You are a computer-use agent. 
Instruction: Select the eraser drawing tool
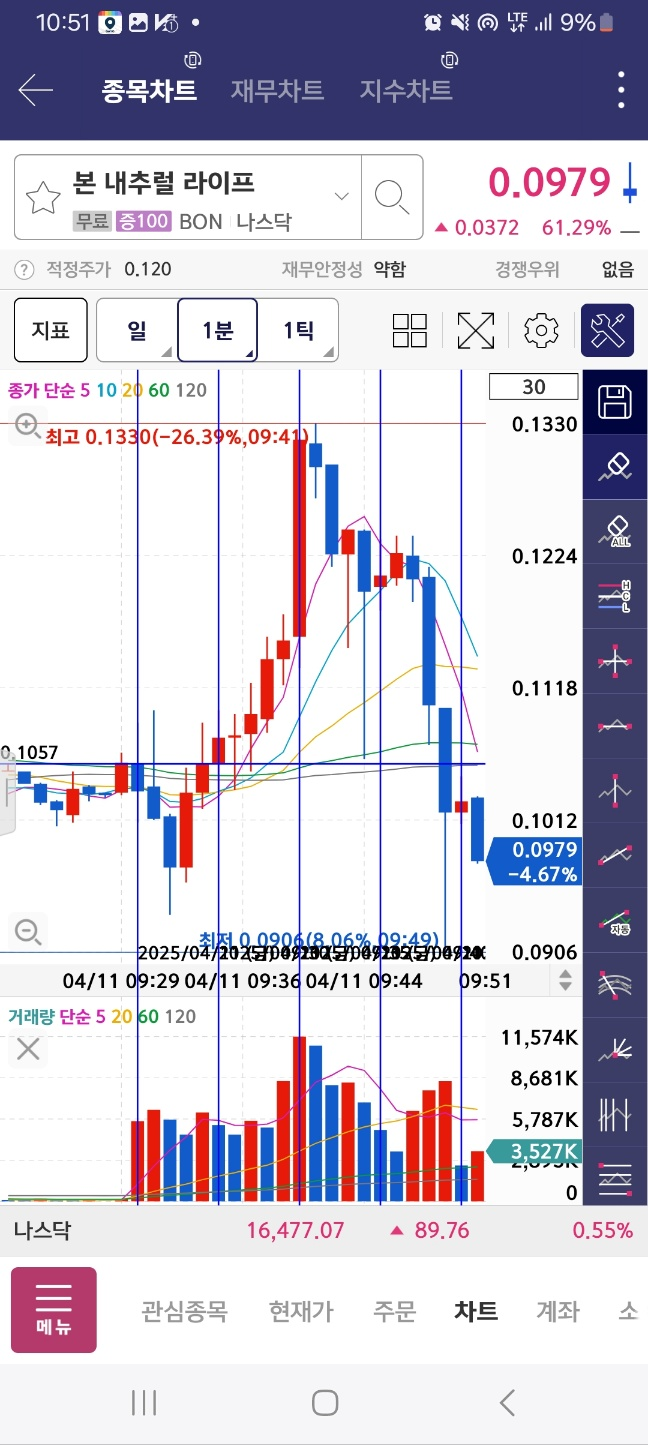[615, 467]
